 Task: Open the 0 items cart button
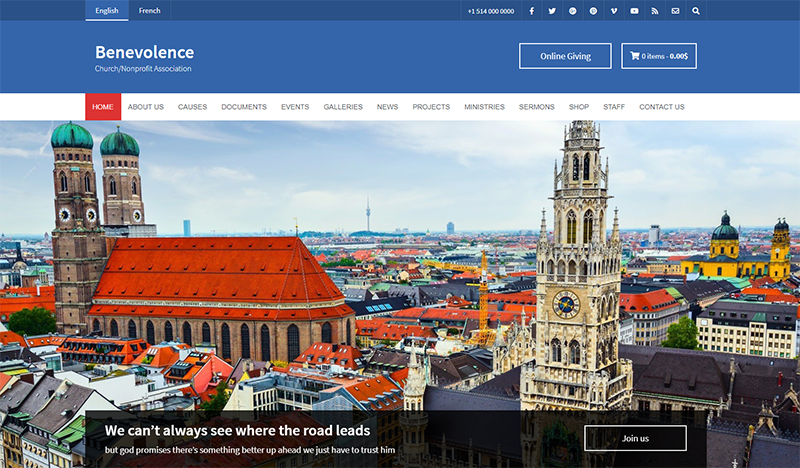pyautogui.click(x=659, y=56)
